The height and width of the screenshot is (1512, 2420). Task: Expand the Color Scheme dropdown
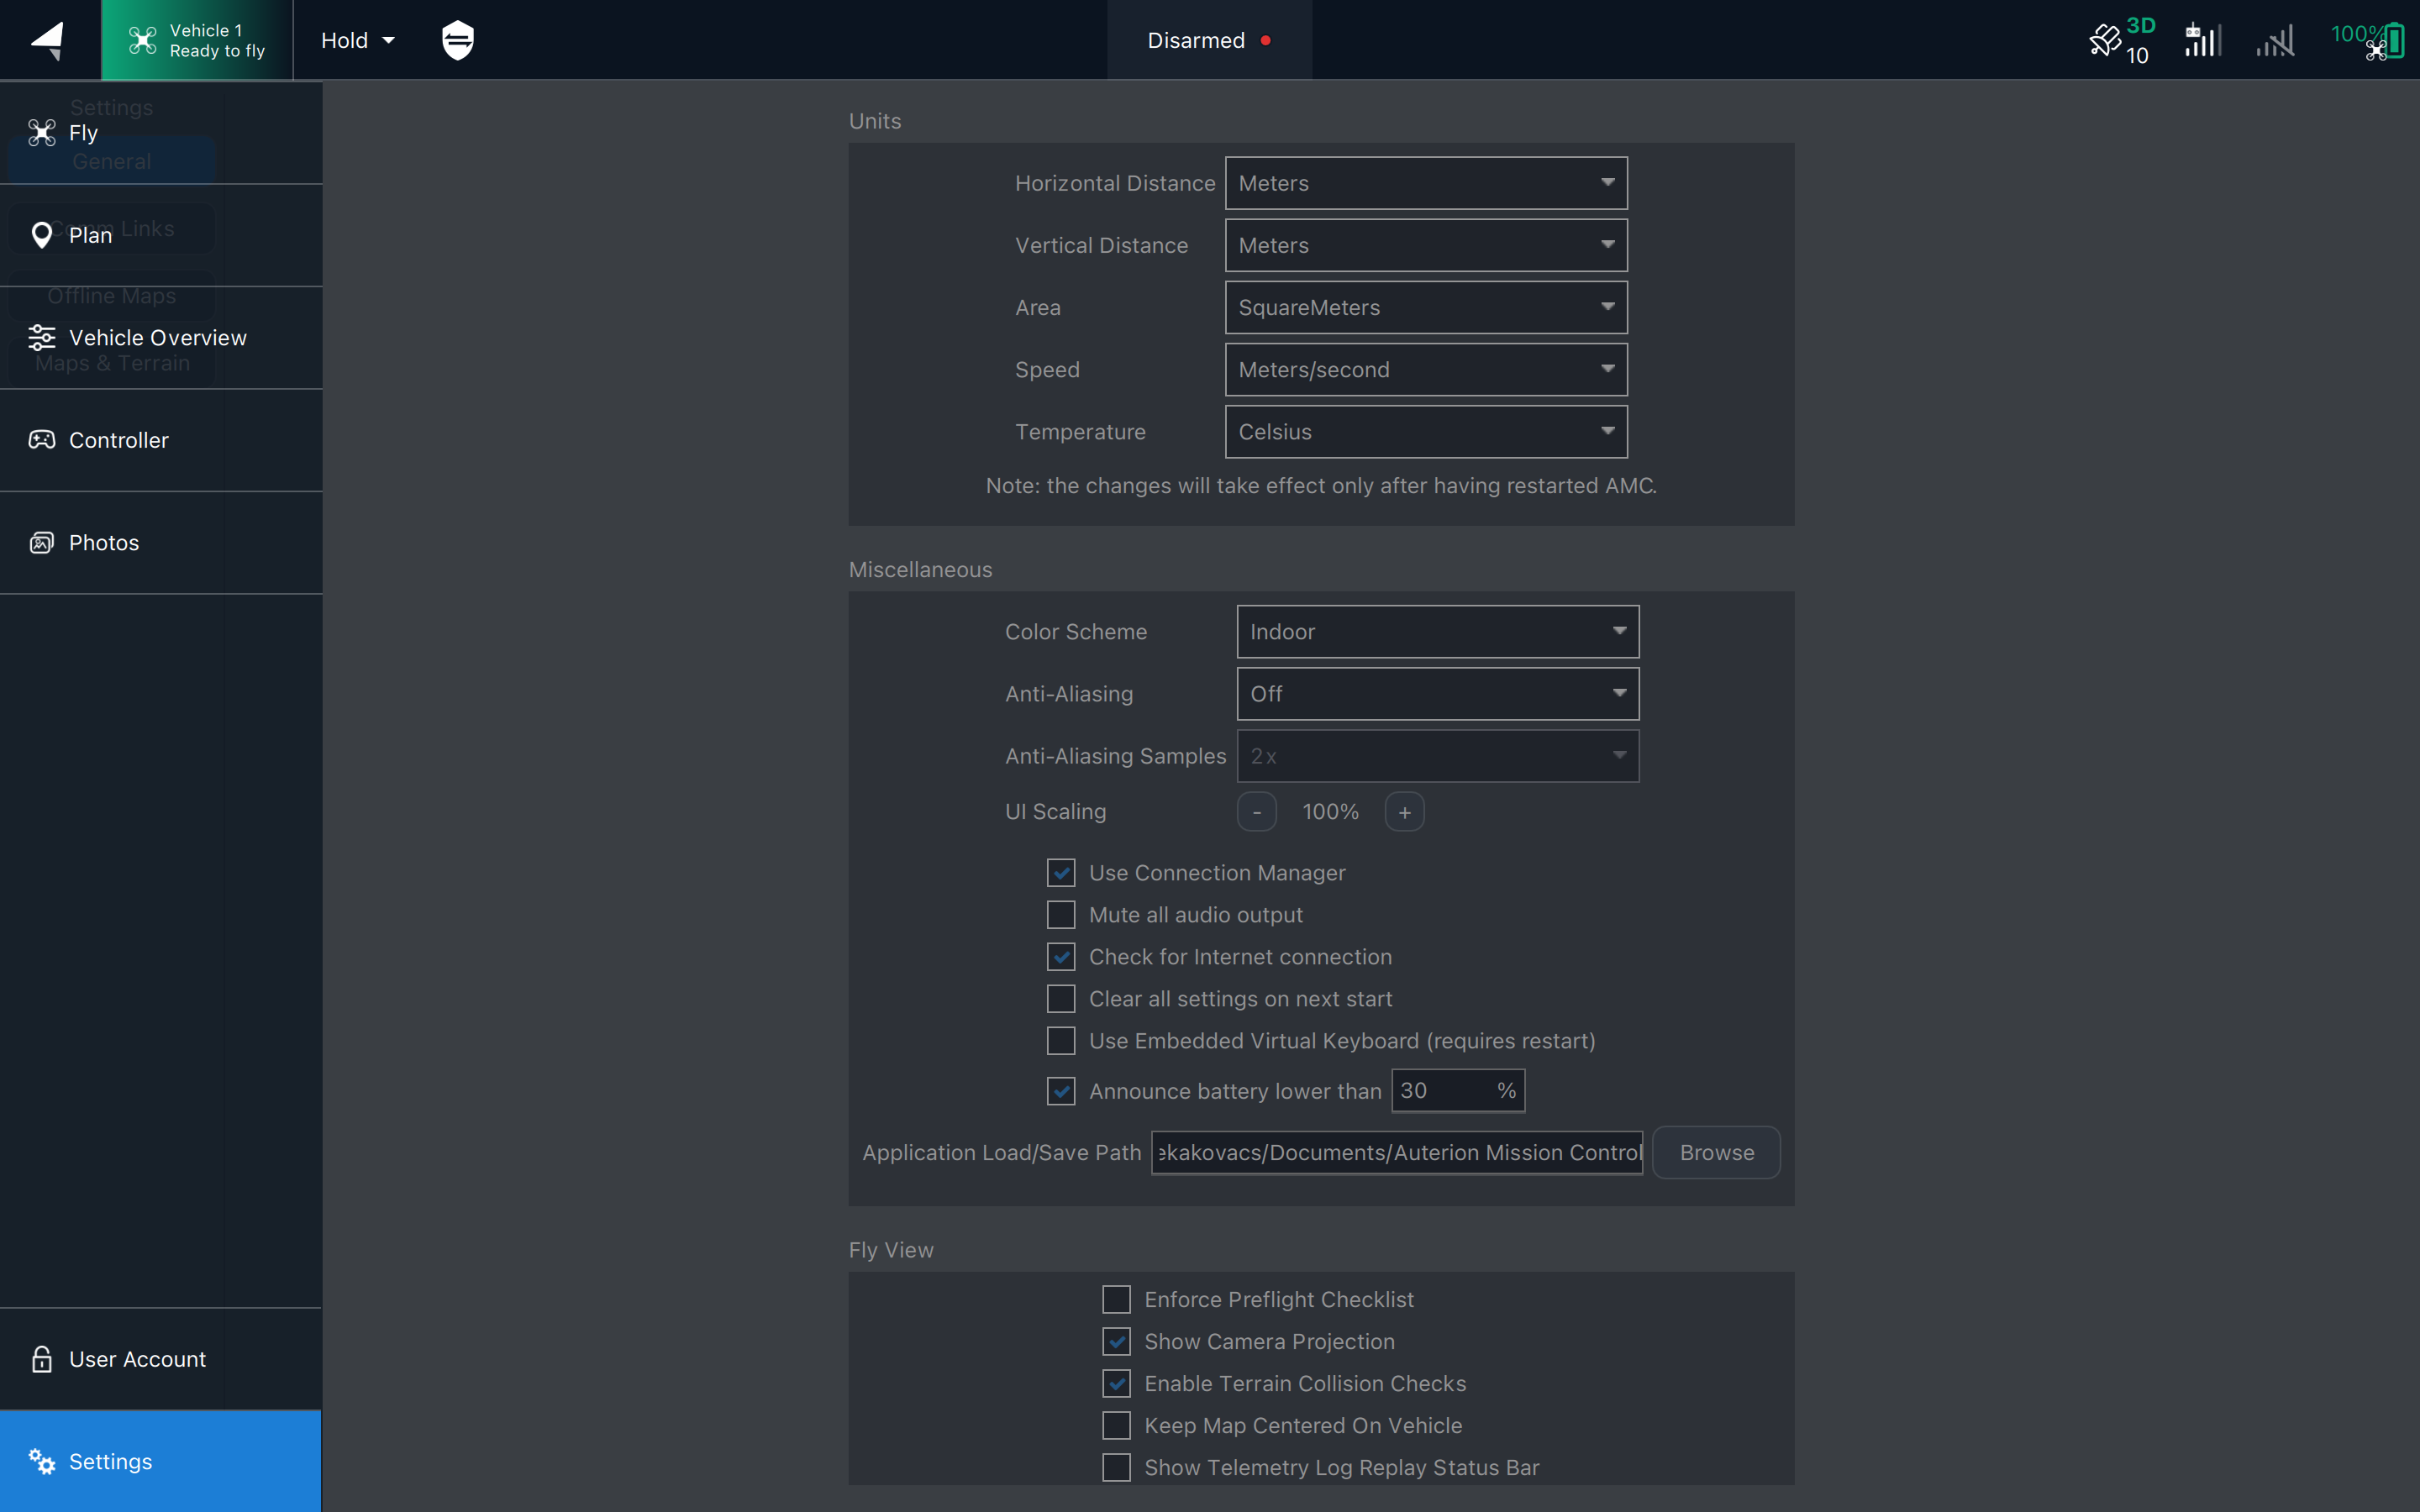pyautogui.click(x=1437, y=632)
